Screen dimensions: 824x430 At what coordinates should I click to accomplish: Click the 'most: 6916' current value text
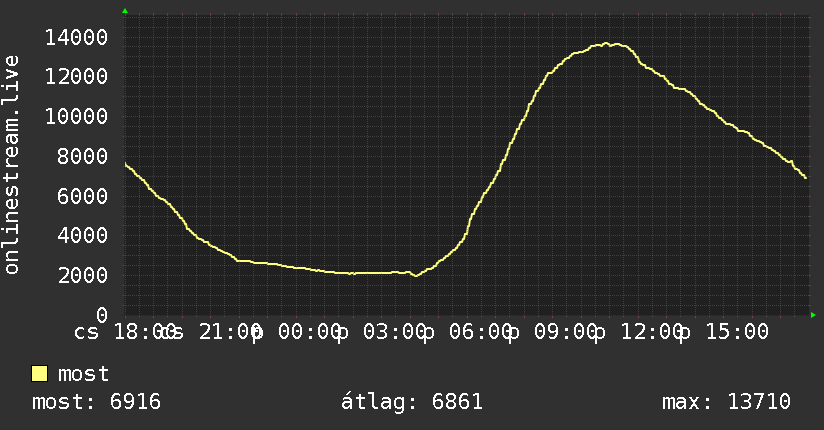[96, 402]
